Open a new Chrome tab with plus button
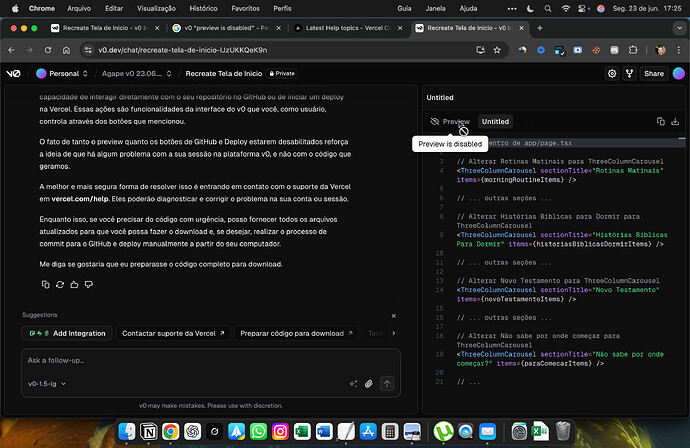The image size is (690, 448). pyautogui.click(x=540, y=28)
